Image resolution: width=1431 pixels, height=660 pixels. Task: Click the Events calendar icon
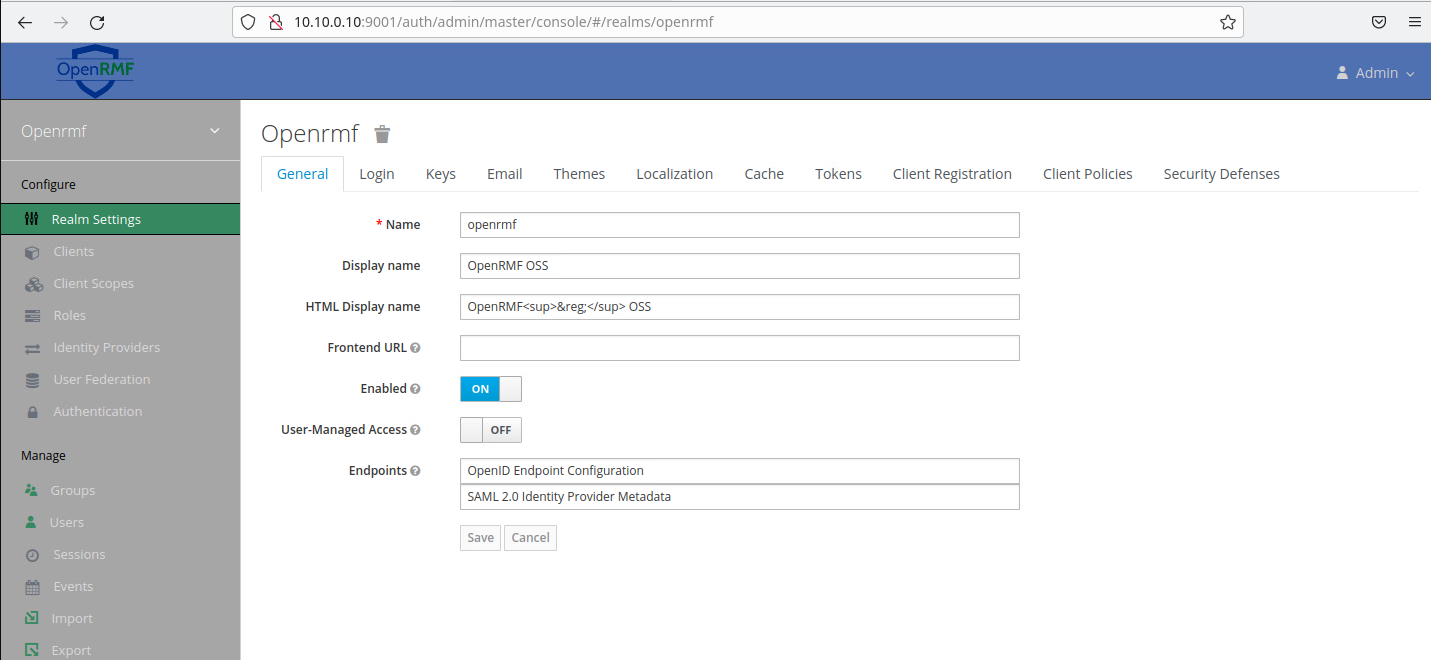click(31, 586)
